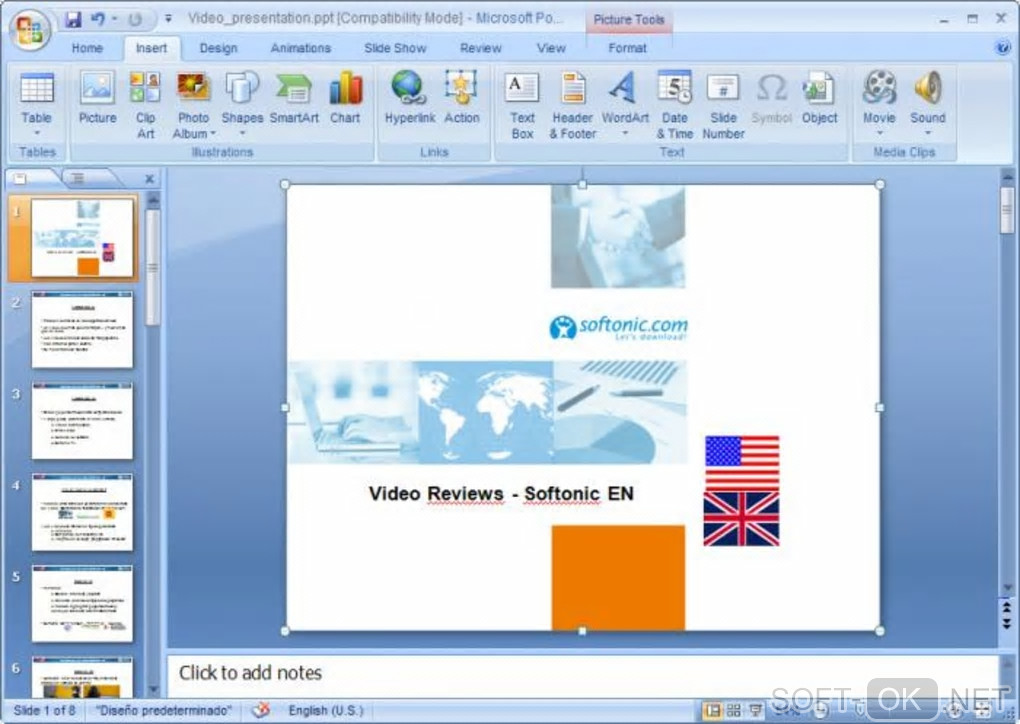Select the UK flag image on slide

point(742,518)
